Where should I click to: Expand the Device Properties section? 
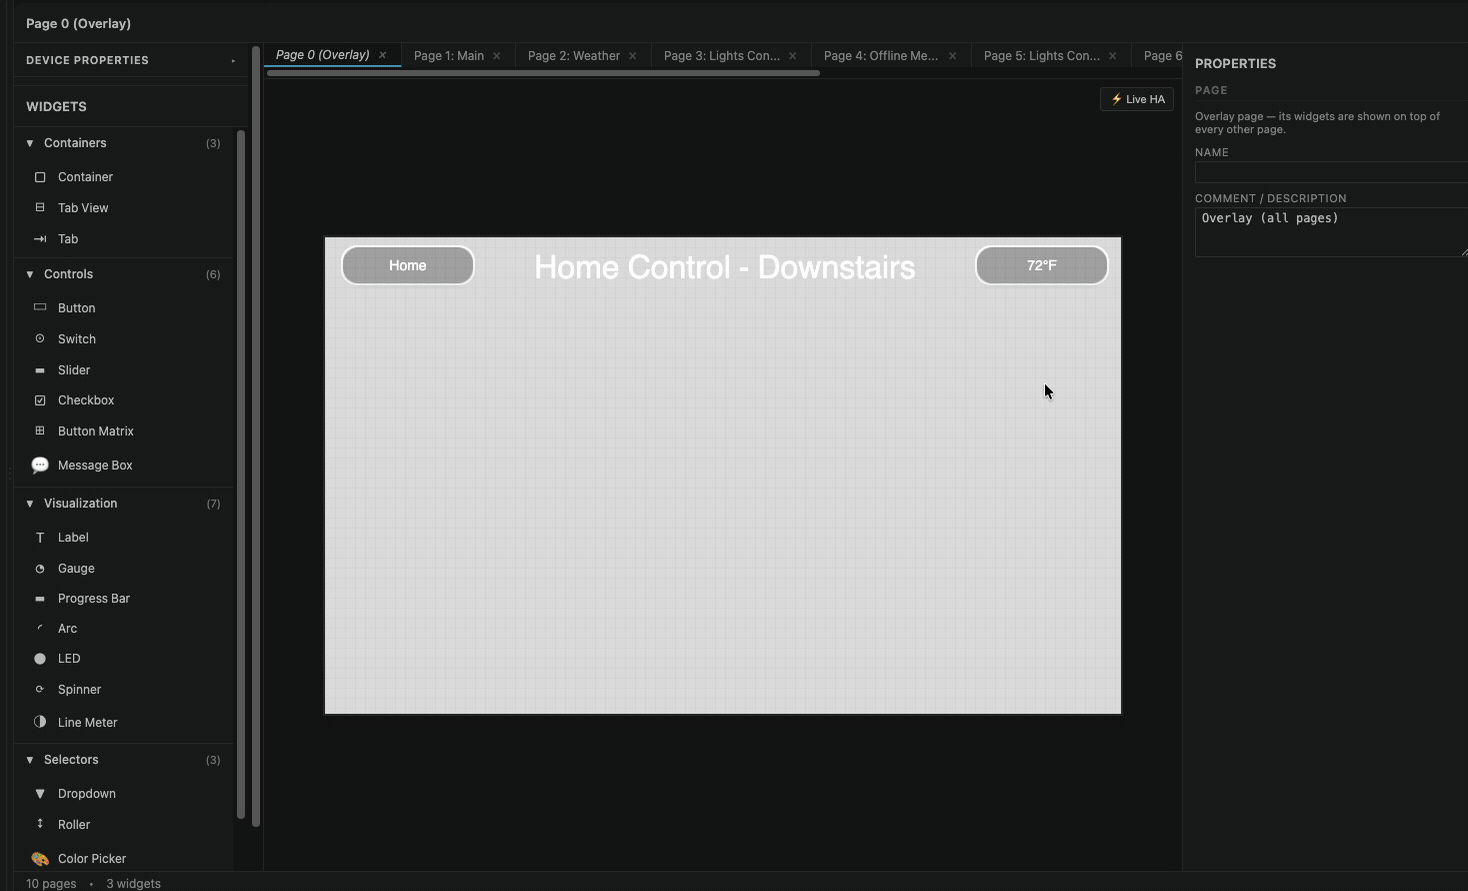(x=233, y=61)
